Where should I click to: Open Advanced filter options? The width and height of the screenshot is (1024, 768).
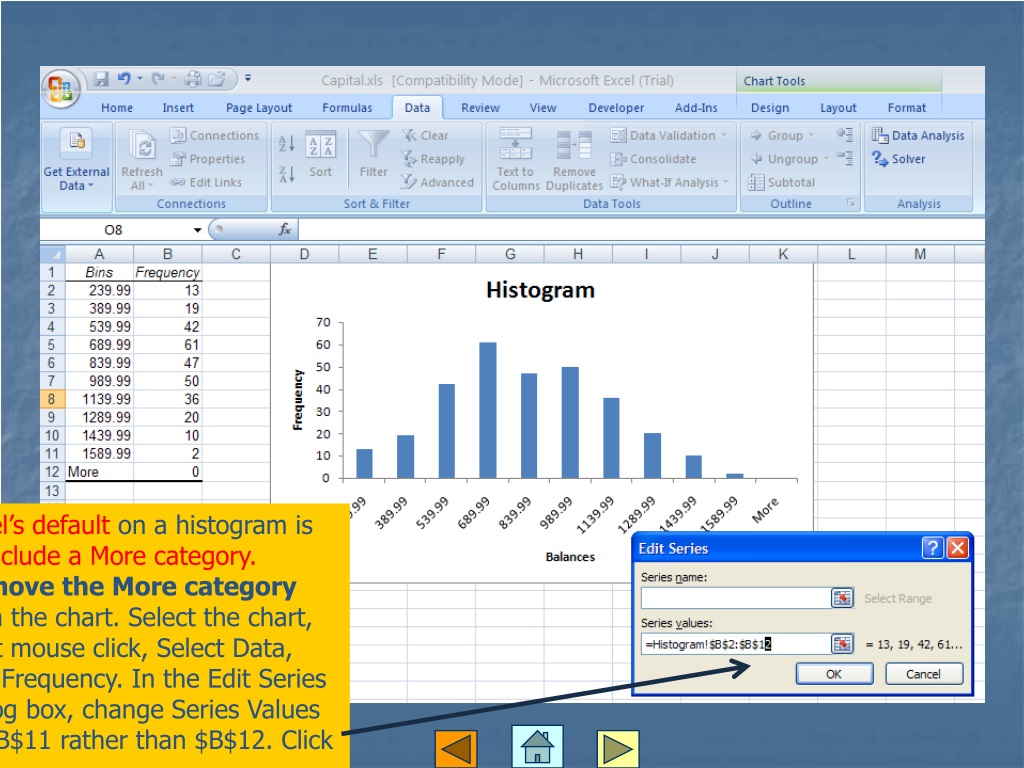[x=438, y=182]
